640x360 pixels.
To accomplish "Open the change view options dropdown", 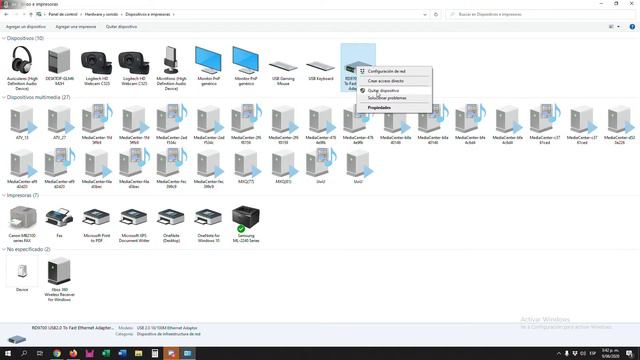I will [x=618, y=27].
